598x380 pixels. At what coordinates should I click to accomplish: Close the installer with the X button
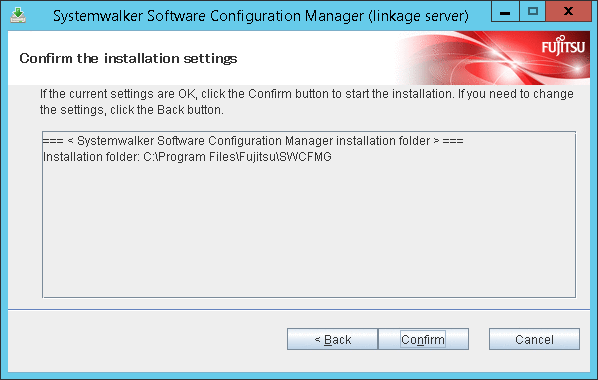pos(568,11)
